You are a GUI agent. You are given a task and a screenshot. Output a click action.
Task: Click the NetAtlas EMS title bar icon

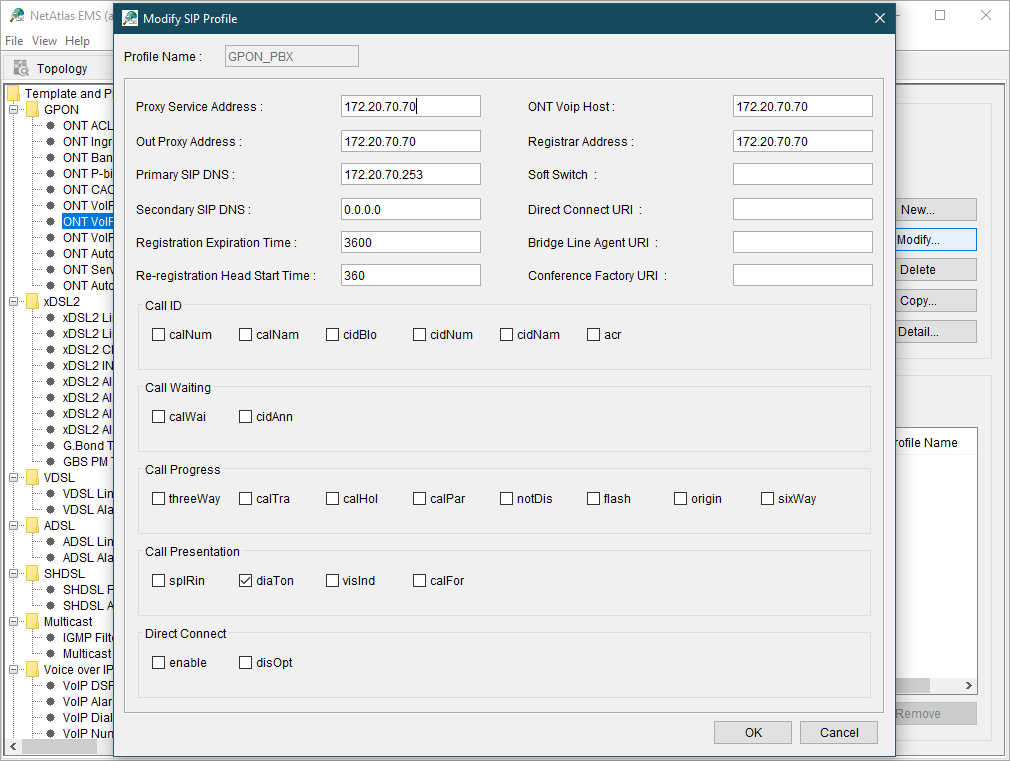pos(16,15)
